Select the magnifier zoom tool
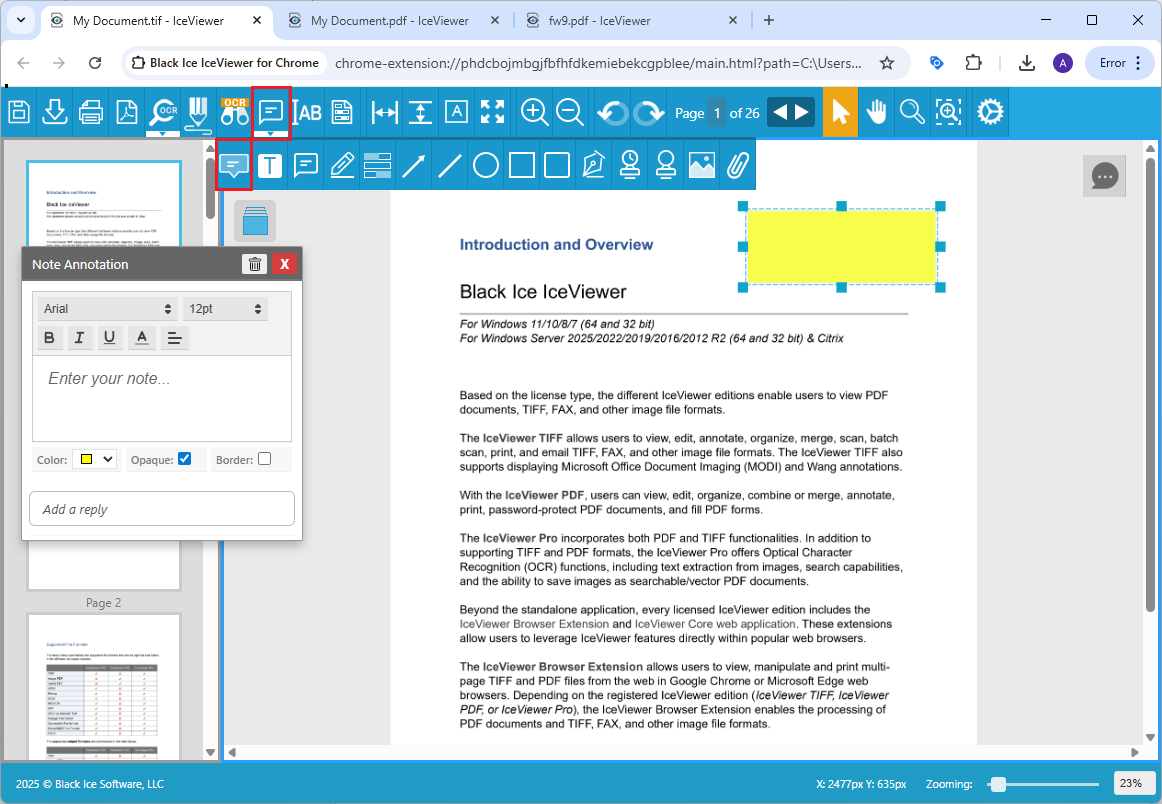Viewport: 1162px width, 804px height. pos(912,113)
